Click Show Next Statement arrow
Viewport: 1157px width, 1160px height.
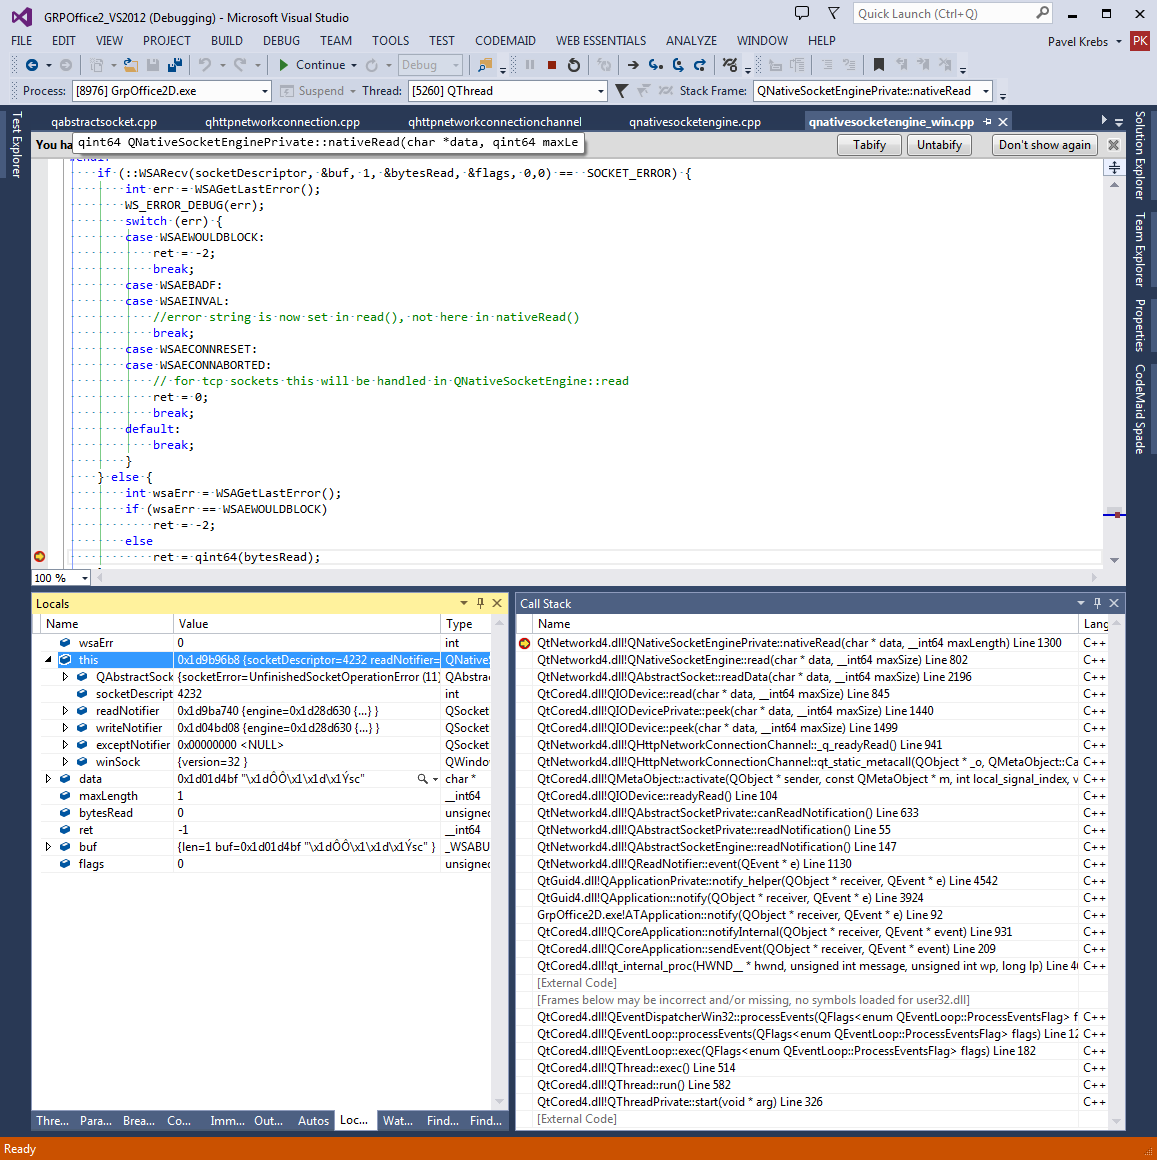[633, 65]
